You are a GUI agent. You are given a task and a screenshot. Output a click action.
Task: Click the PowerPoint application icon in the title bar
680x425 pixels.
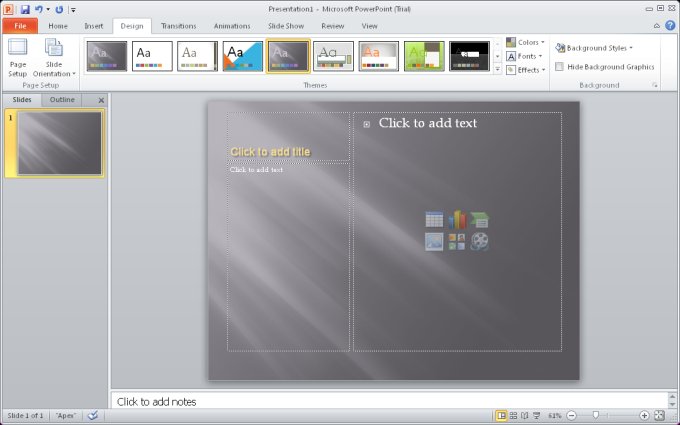pyautogui.click(x=8, y=9)
